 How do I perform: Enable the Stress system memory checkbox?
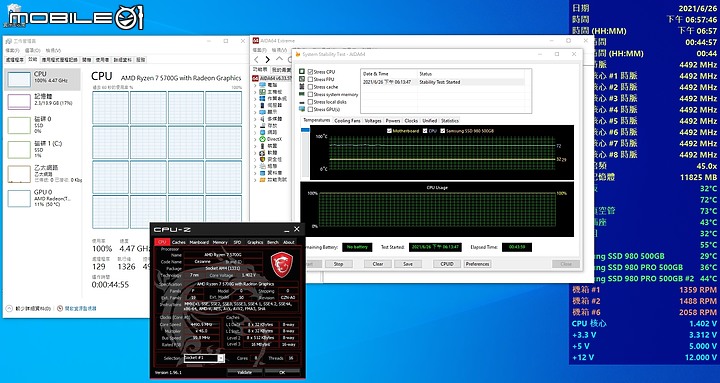tap(310, 95)
